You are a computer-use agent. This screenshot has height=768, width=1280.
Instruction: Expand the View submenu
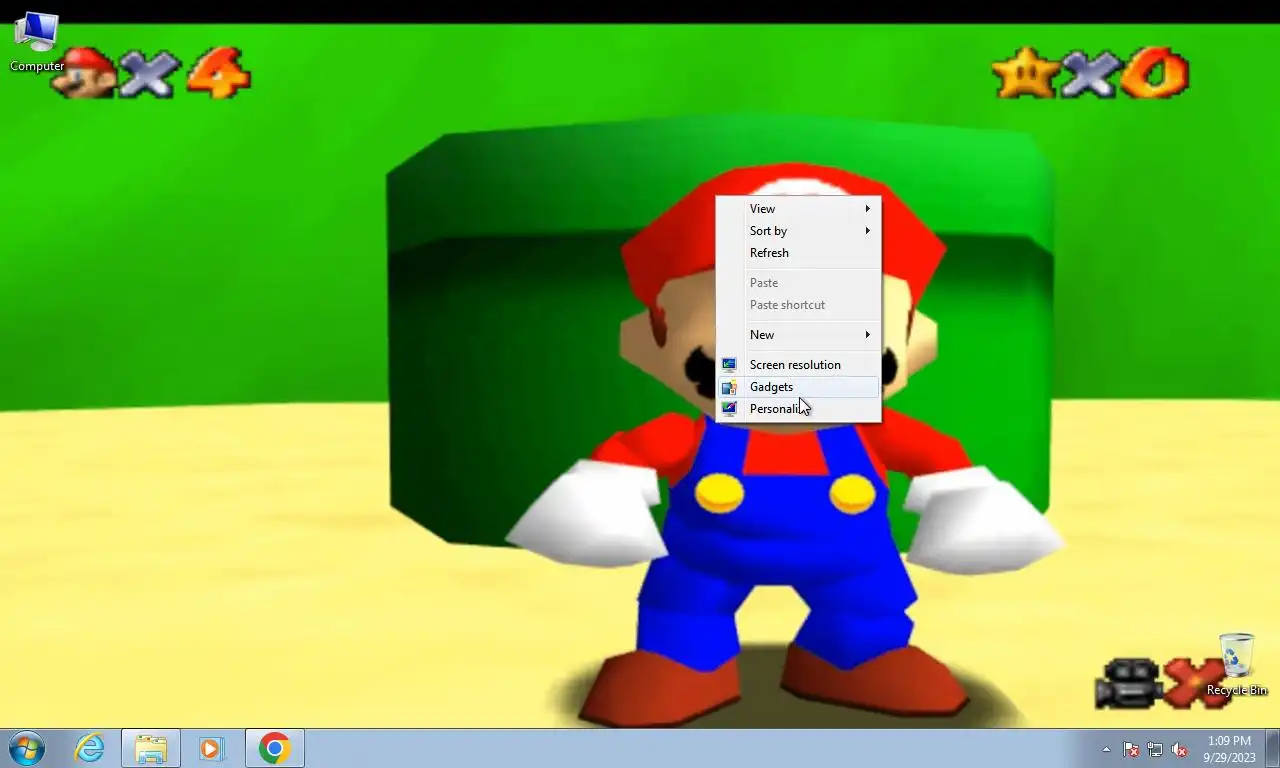coord(799,209)
